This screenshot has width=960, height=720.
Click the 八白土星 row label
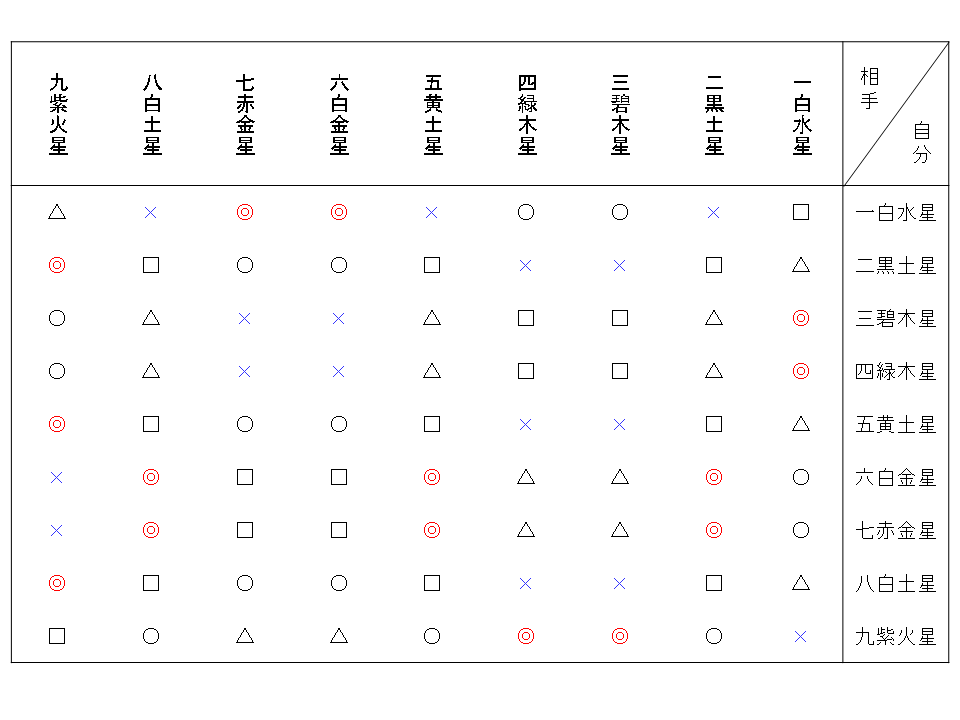(x=895, y=583)
